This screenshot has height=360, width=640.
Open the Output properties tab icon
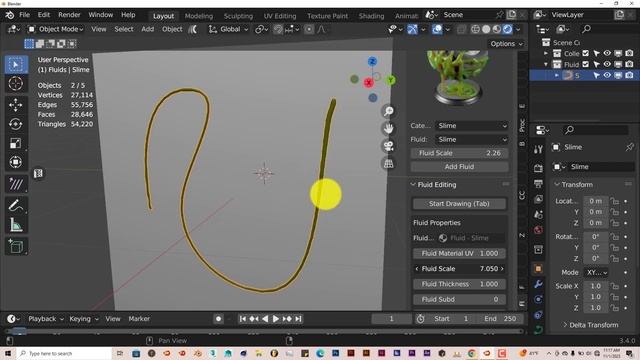(x=538, y=184)
